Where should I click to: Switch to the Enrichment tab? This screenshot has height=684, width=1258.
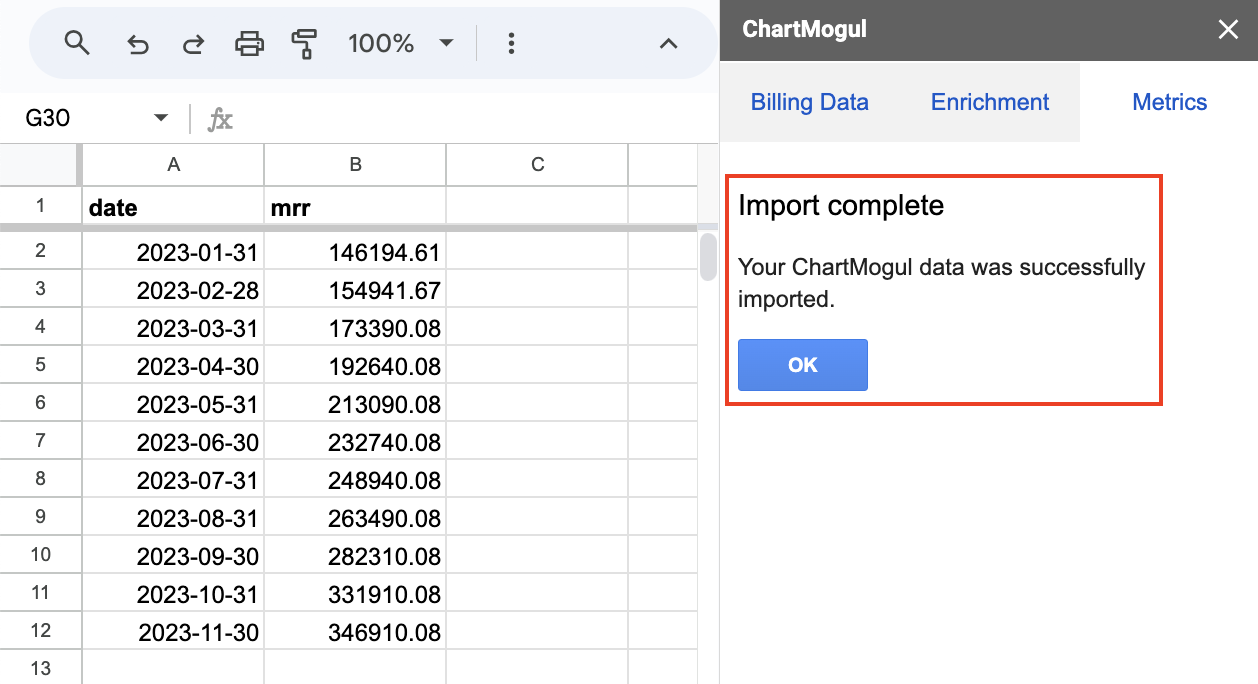click(x=990, y=102)
